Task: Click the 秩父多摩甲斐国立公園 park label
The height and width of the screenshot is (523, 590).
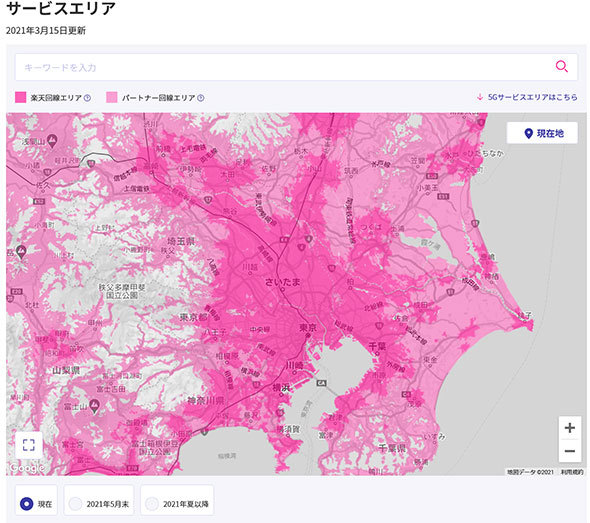Action: 122,291
